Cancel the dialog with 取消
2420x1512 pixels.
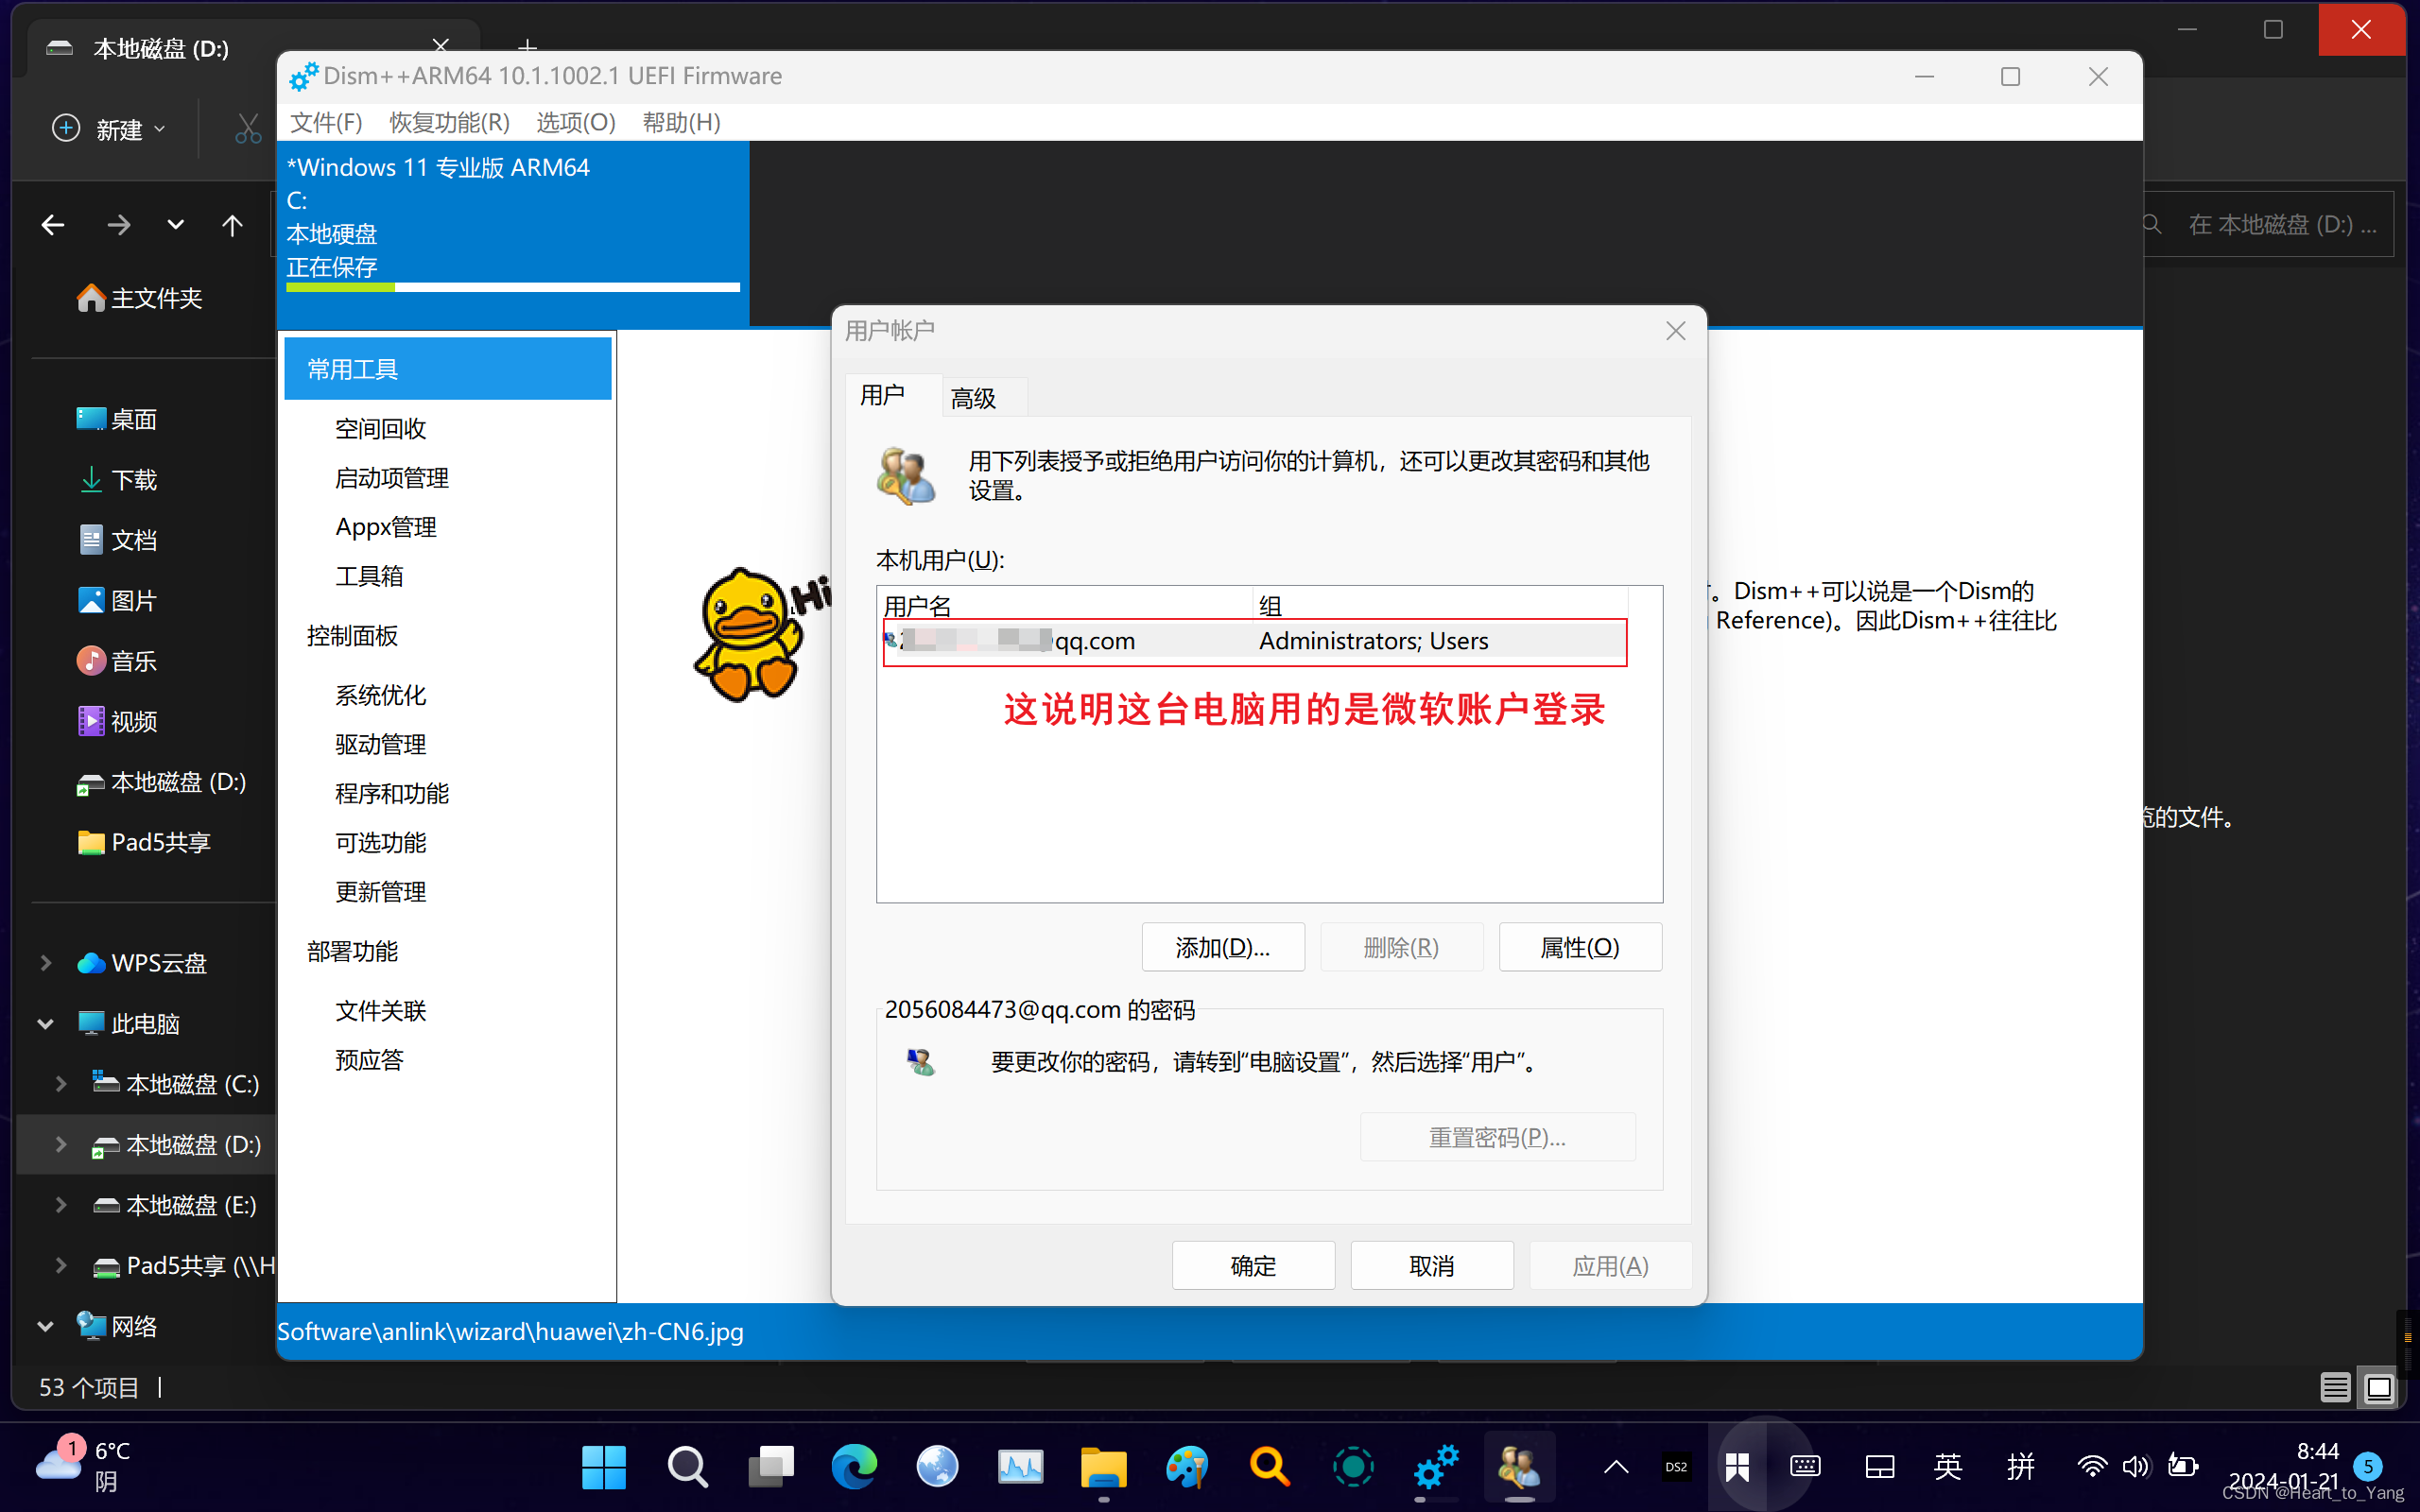pyautogui.click(x=1432, y=1265)
